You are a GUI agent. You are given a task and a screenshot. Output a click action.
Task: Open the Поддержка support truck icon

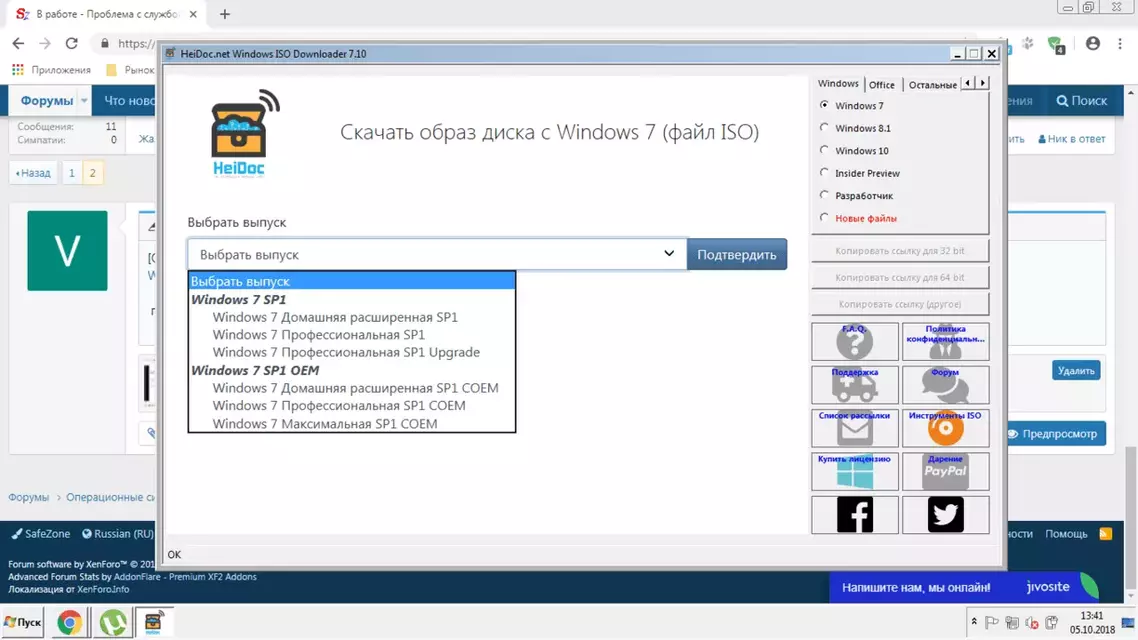(x=854, y=385)
